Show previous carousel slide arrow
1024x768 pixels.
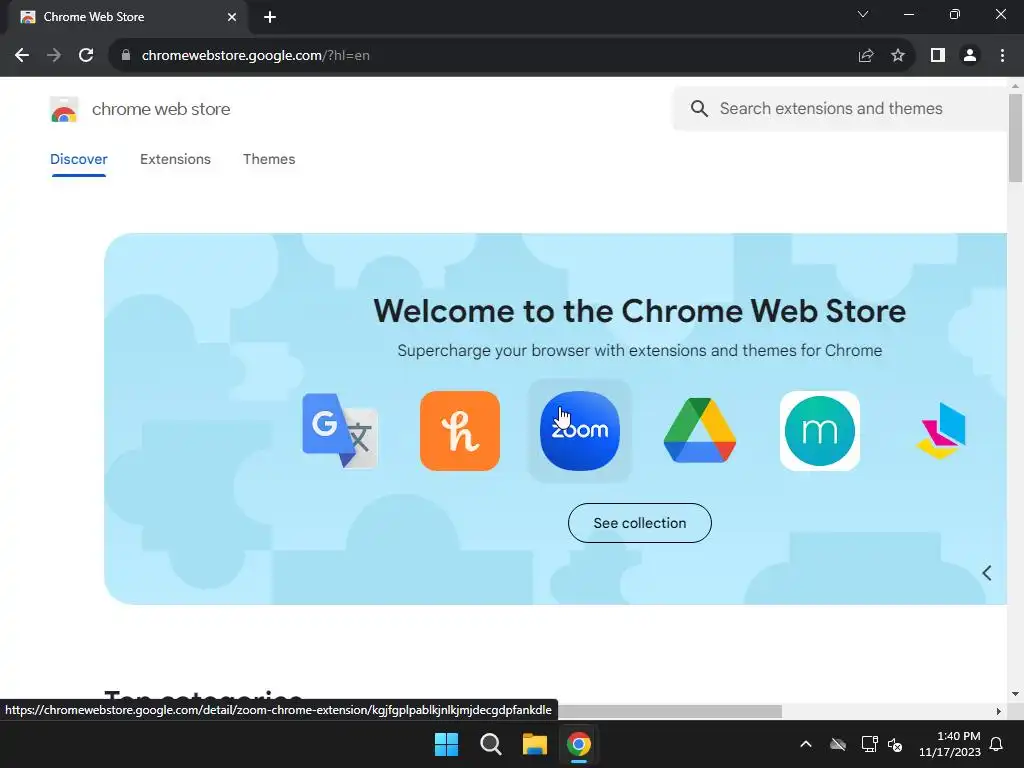tap(987, 573)
